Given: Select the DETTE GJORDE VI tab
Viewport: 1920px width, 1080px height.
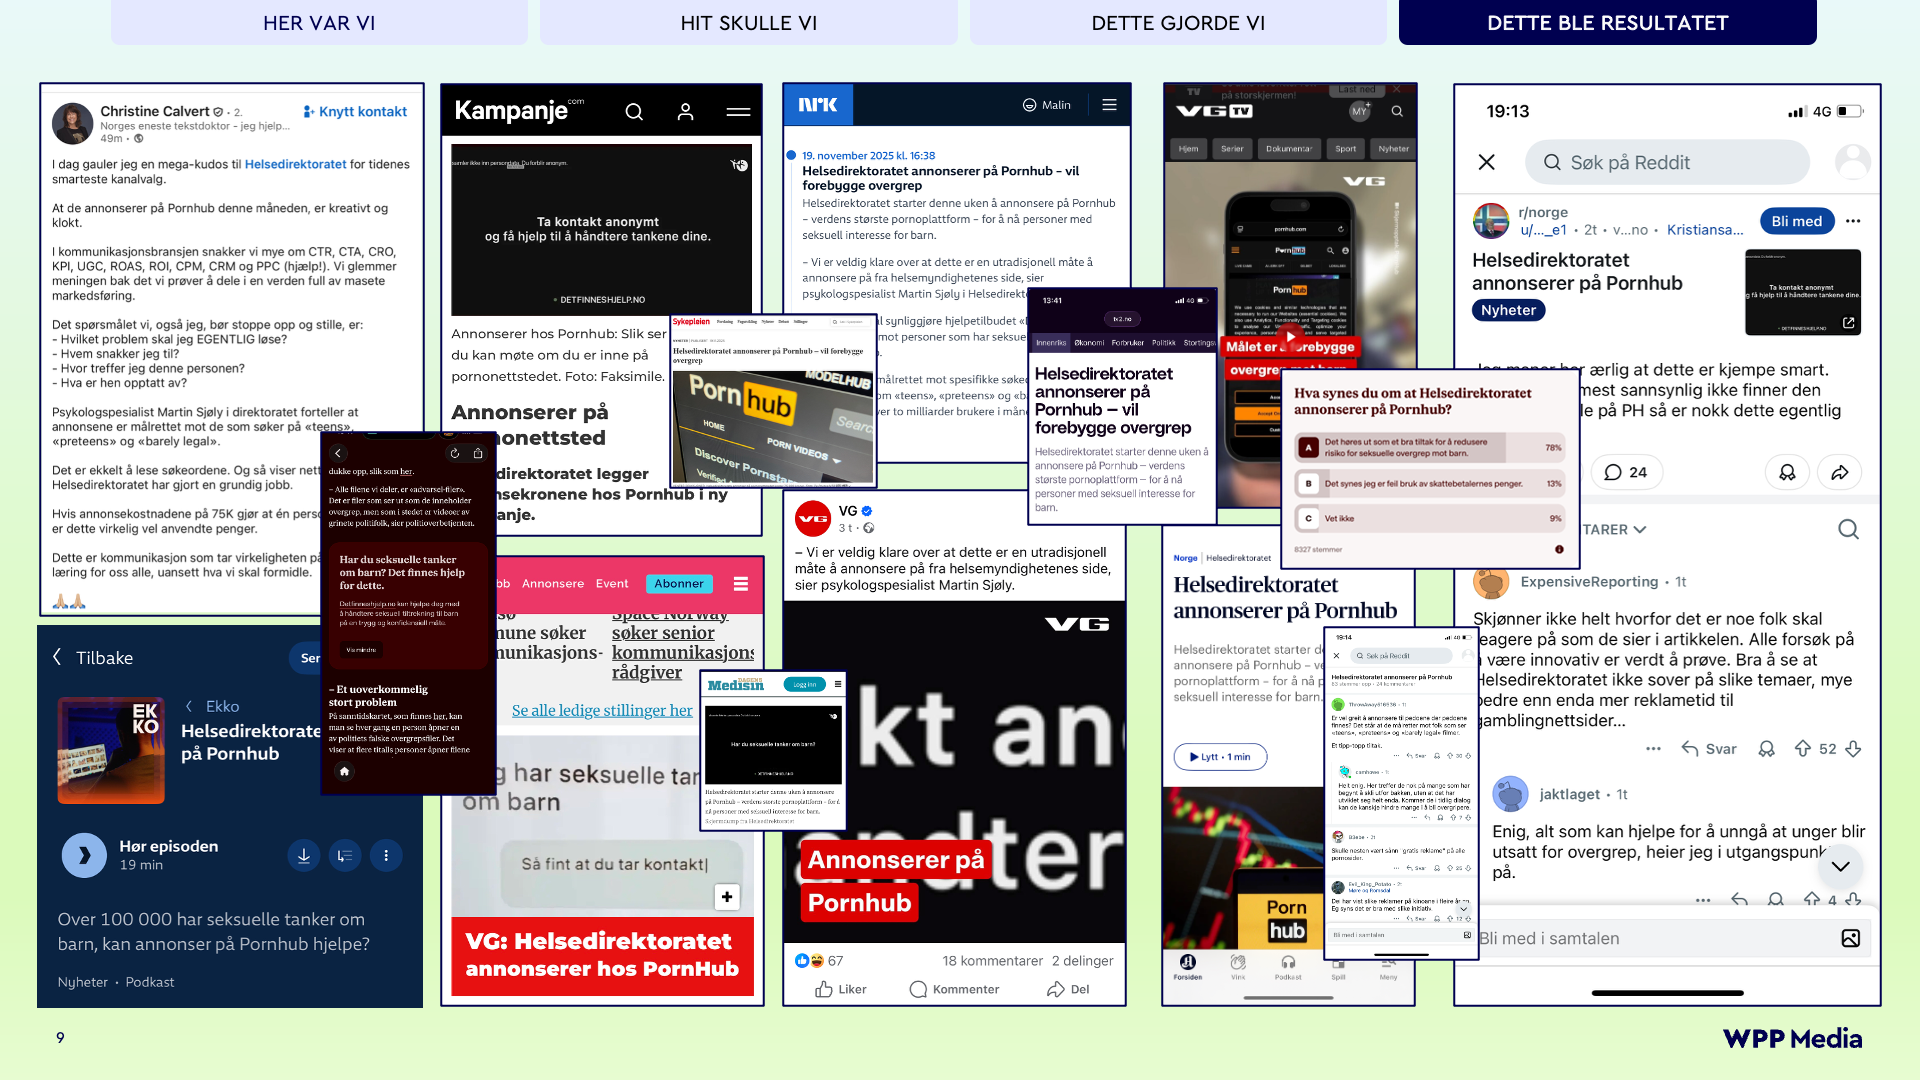Looking at the screenshot, I should coord(1178,22).
